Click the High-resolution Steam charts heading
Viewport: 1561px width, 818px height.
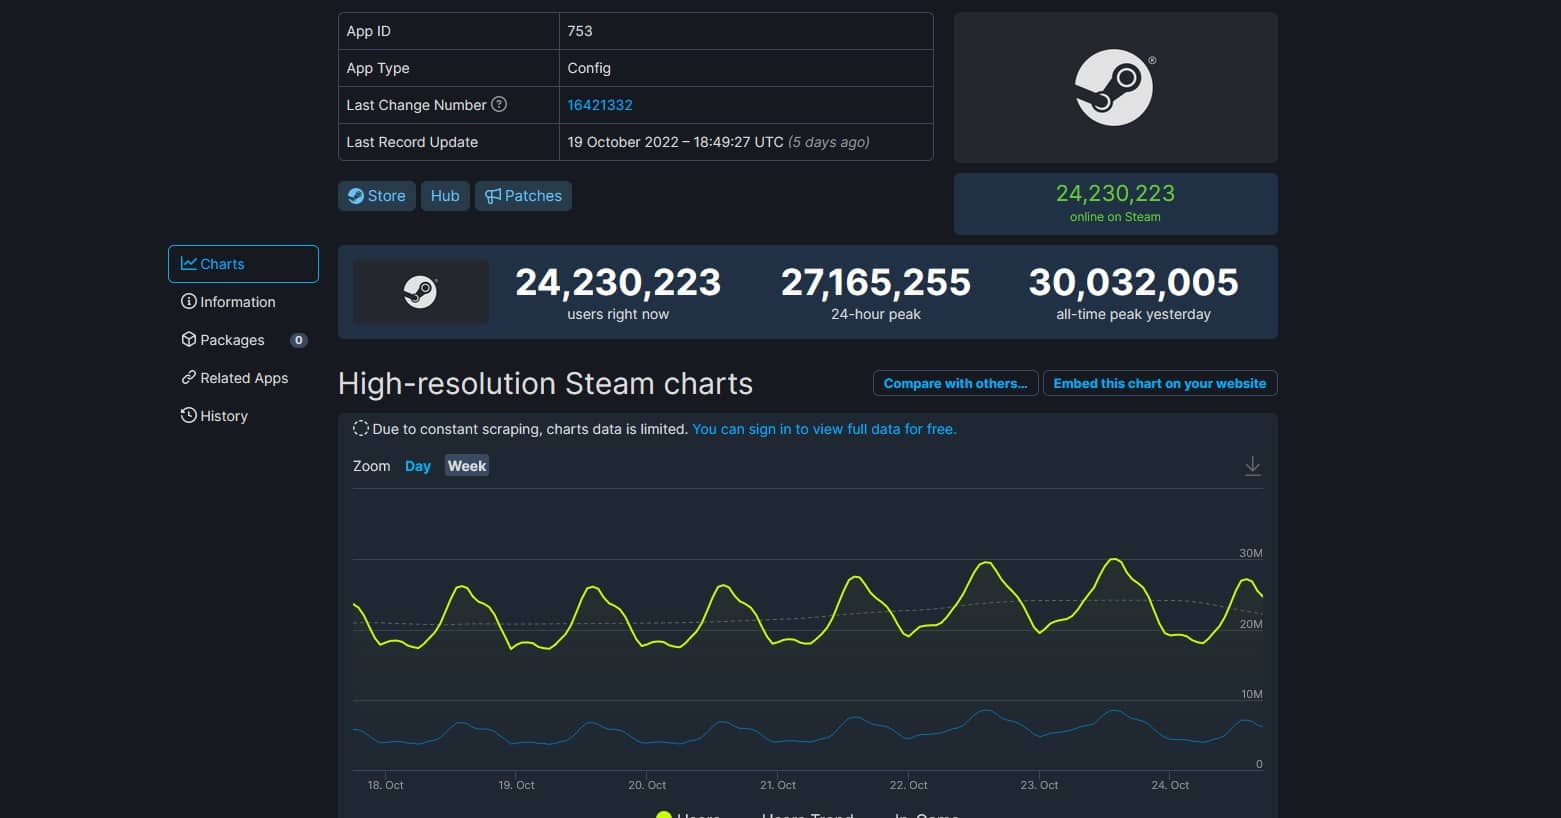(x=545, y=384)
